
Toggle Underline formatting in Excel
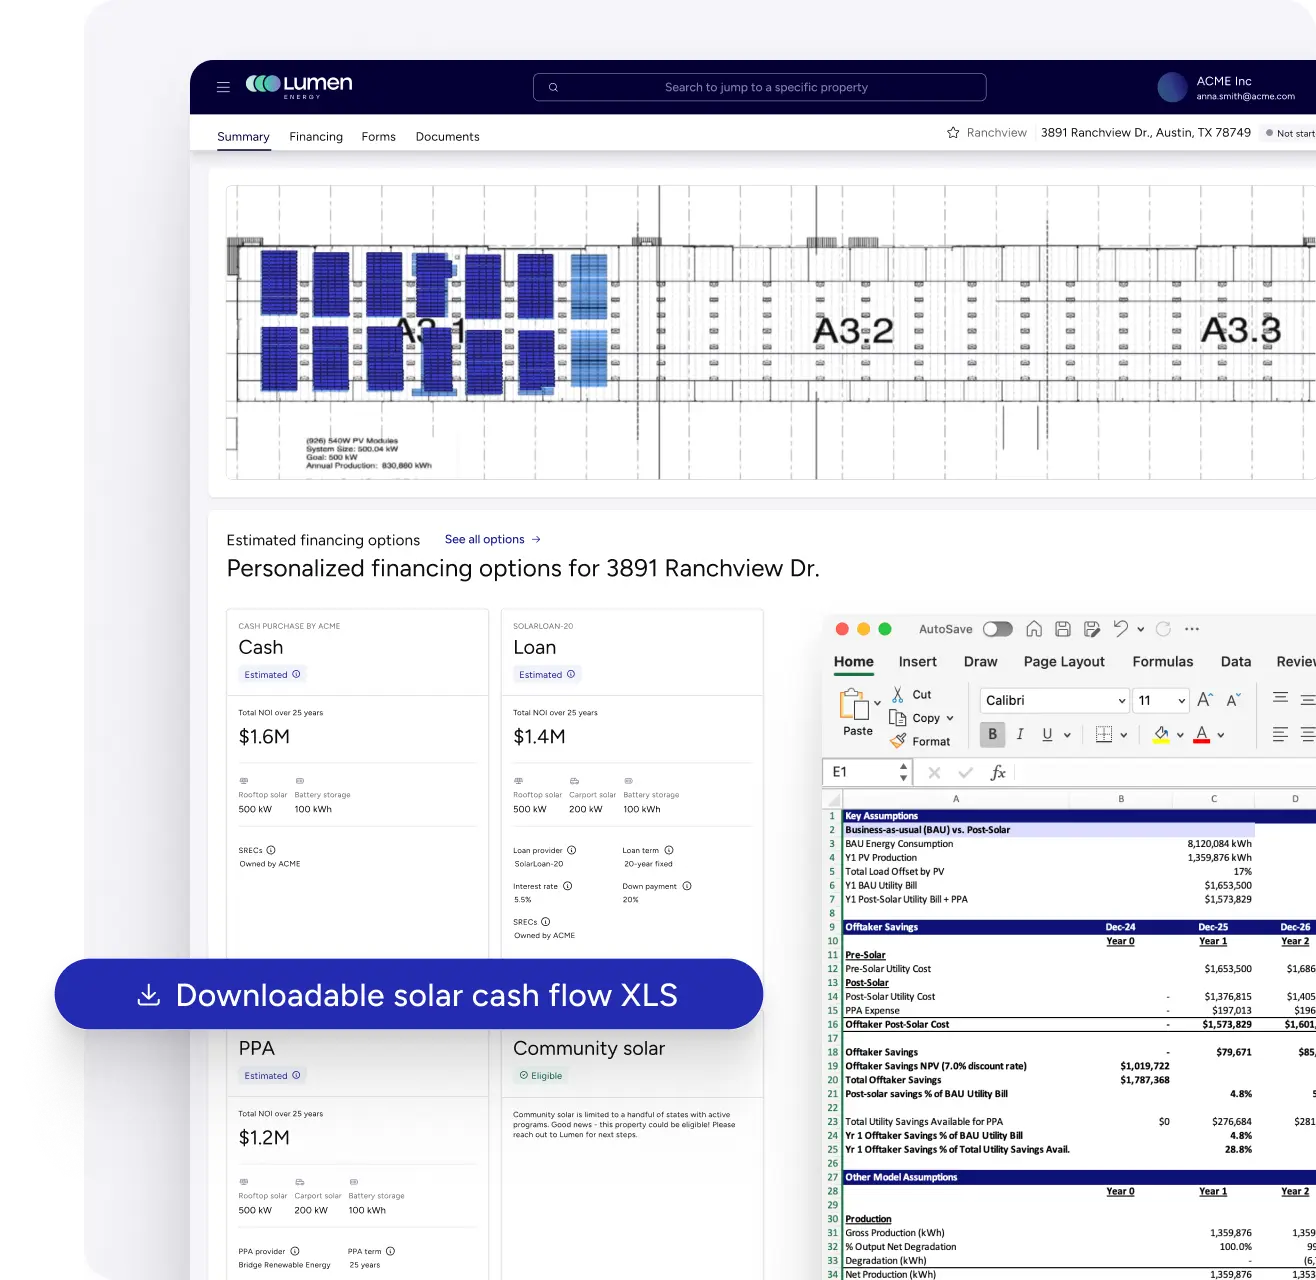pos(1047,734)
